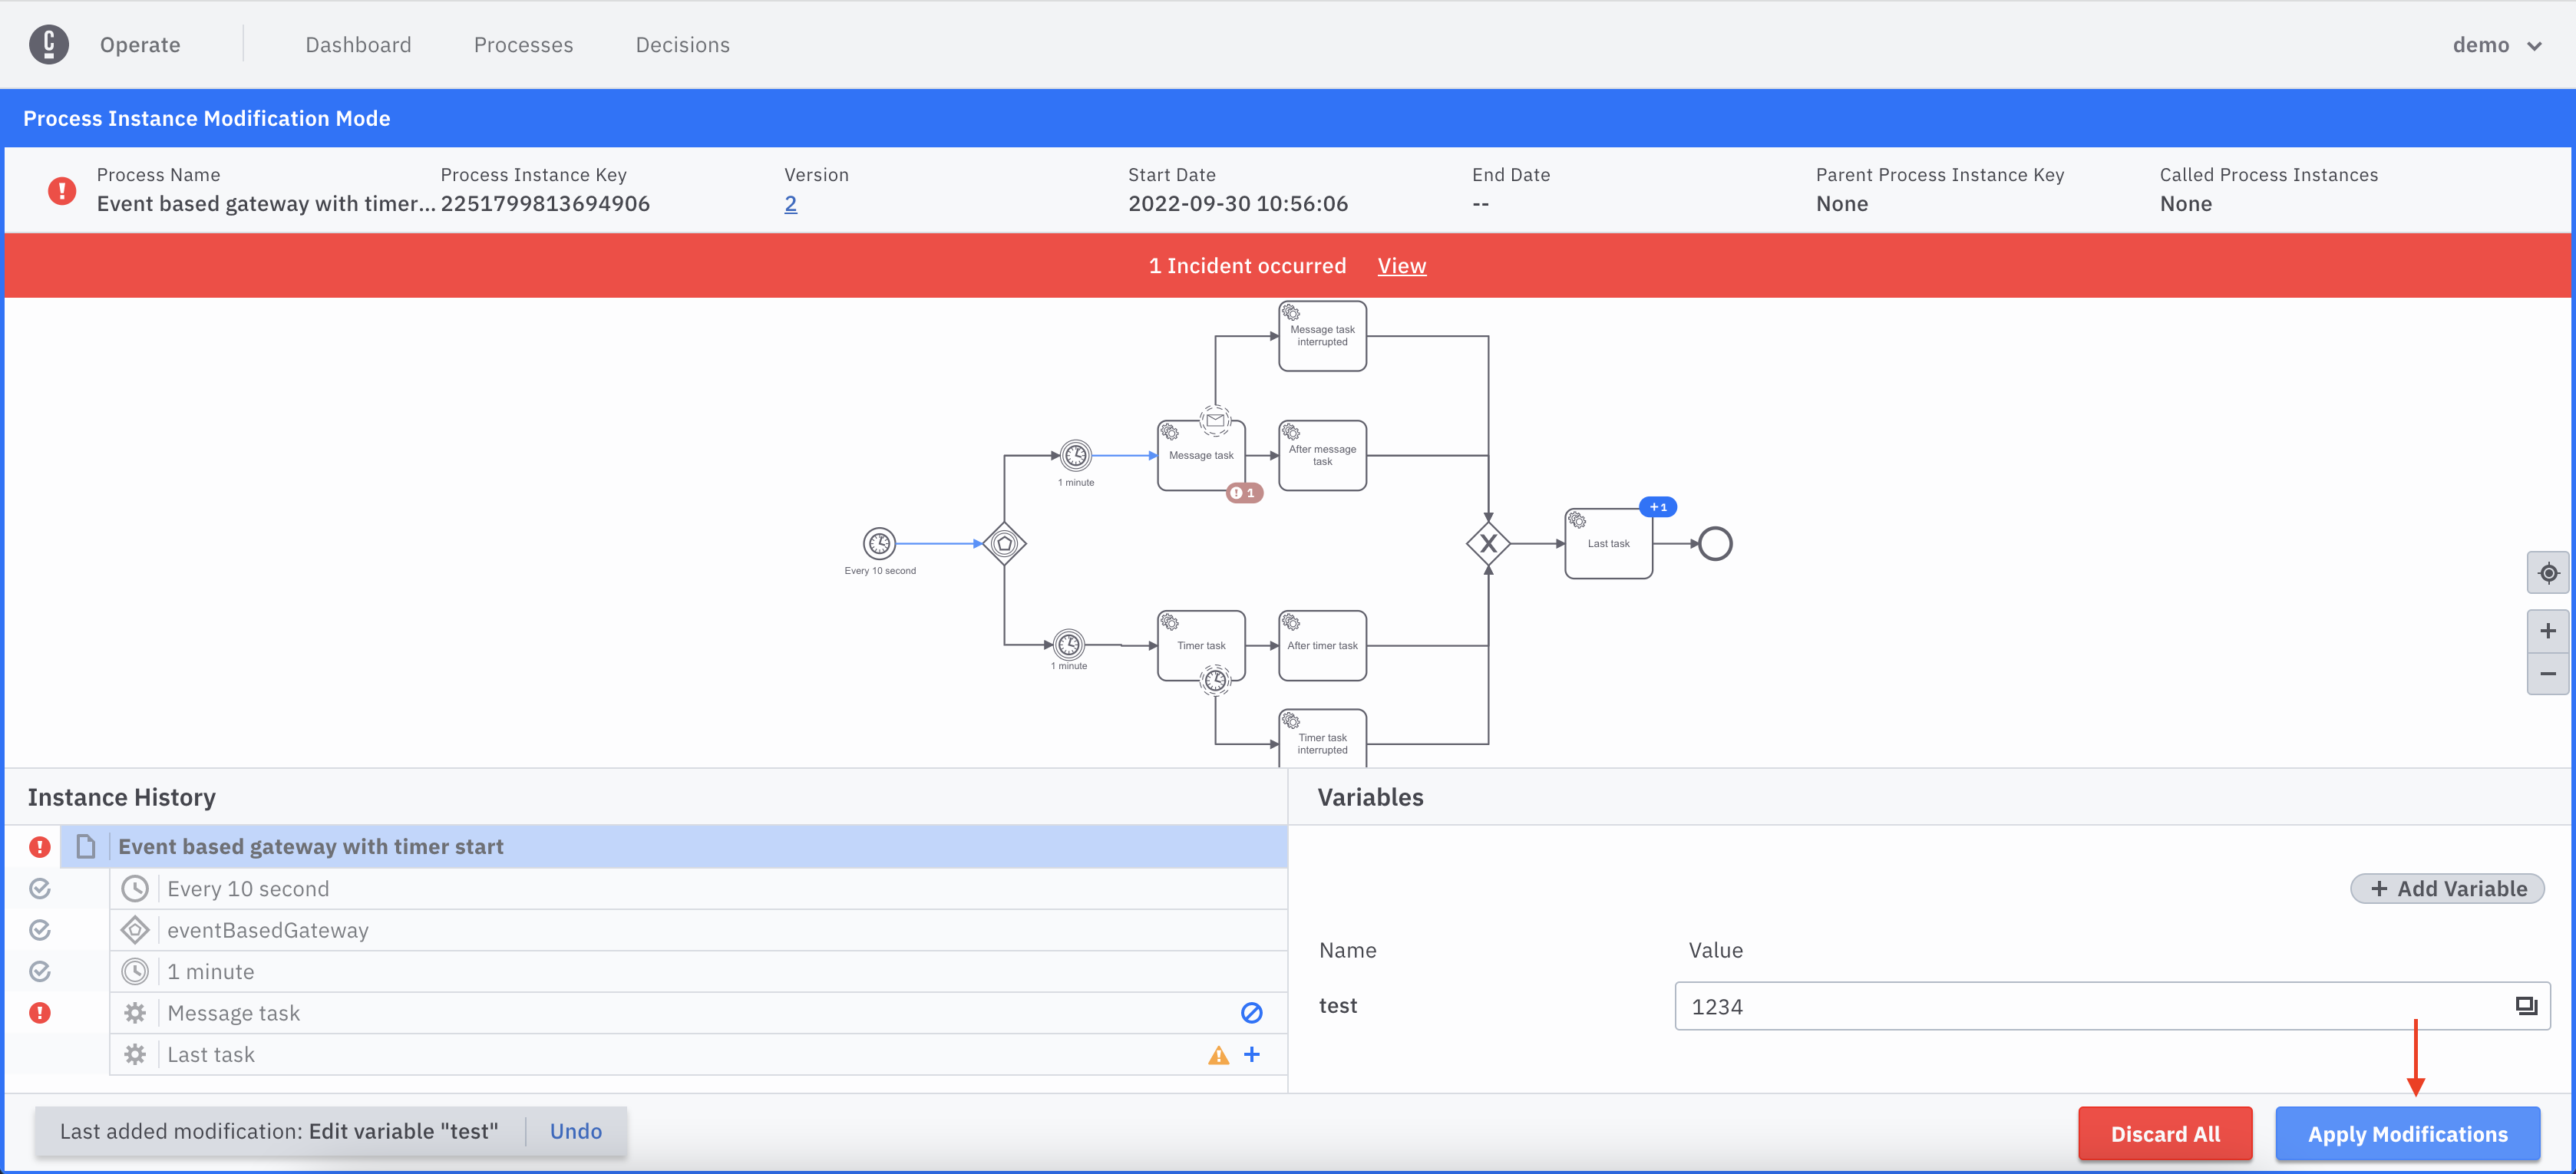Click Apply Modifications button
2576x1174 pixels.
click(x=2407, y=1133)
